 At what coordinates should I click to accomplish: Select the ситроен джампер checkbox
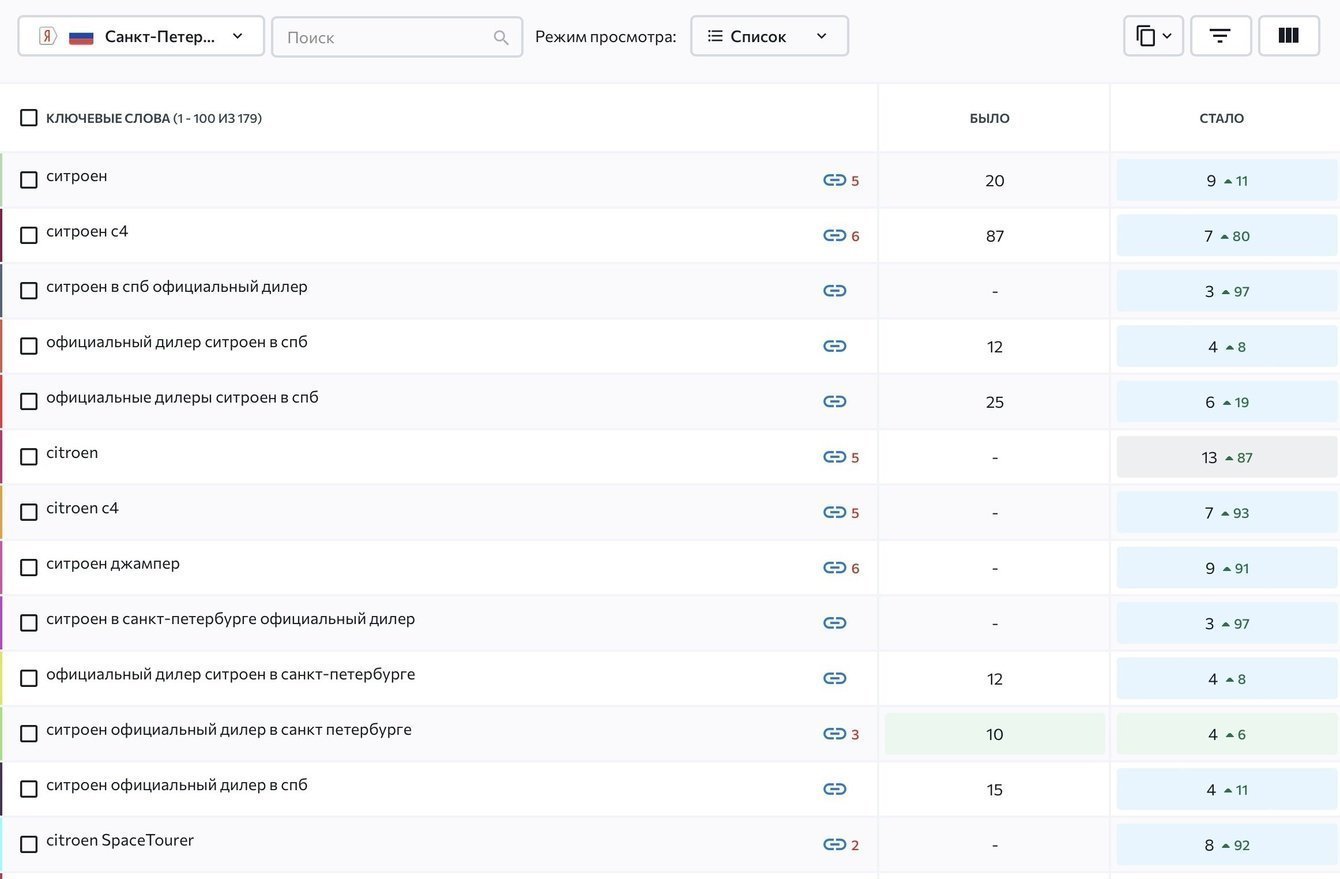tap(29, 567)
